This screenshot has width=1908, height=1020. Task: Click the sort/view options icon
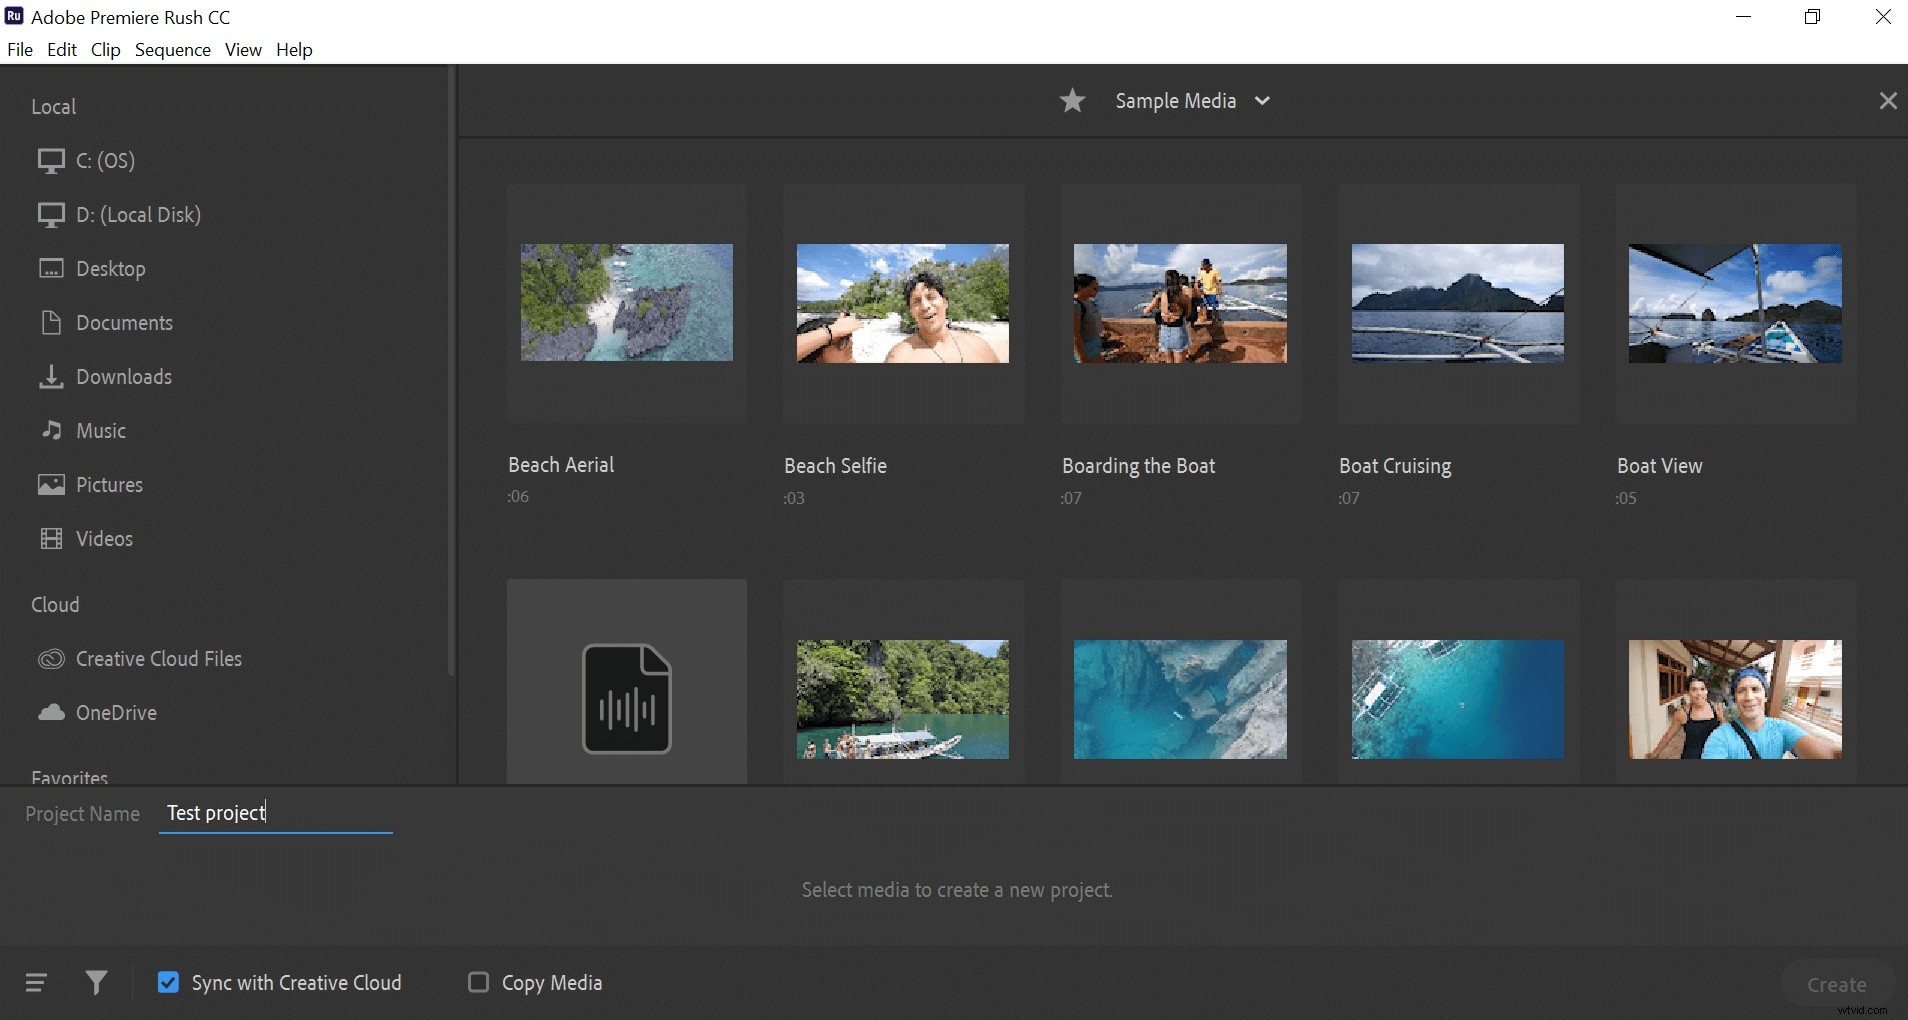(x=36, y=982)
